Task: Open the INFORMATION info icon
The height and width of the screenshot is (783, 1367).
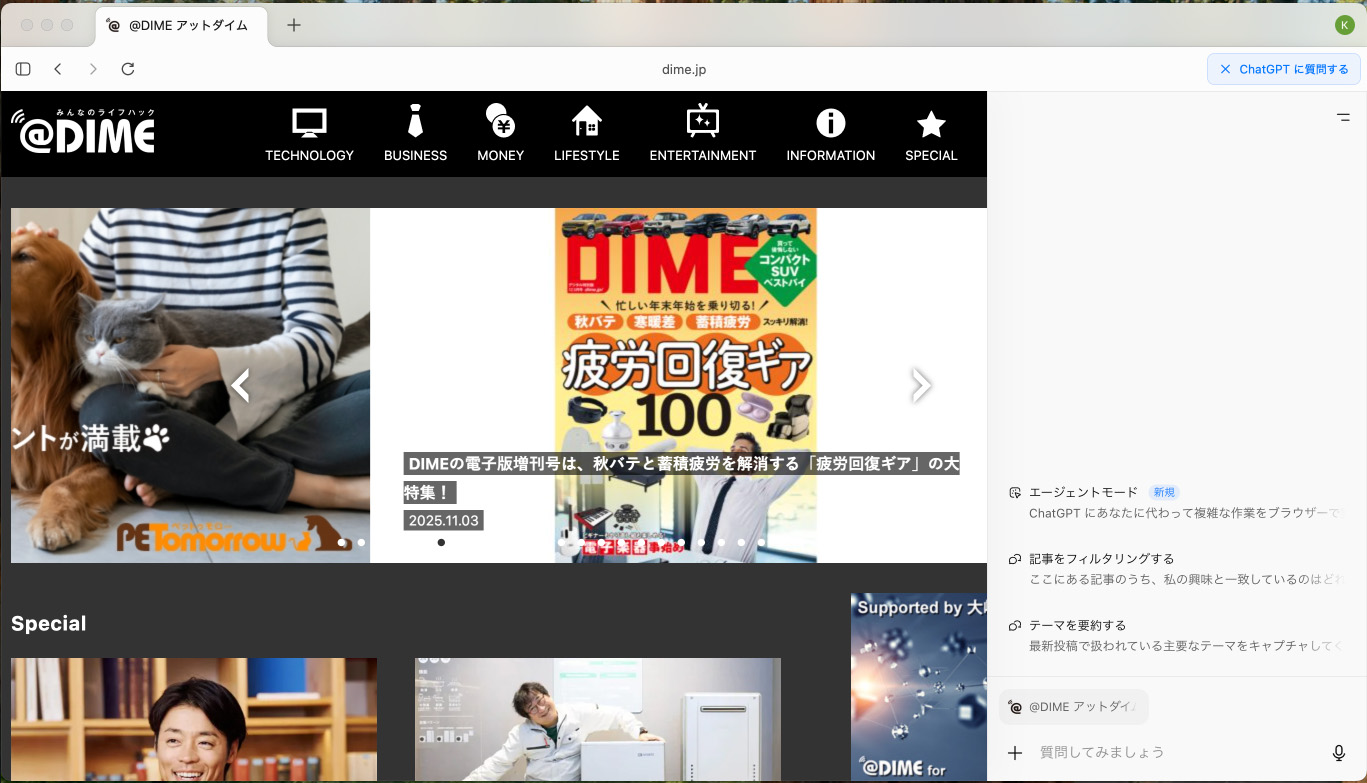Action: (x=830, y=122)
